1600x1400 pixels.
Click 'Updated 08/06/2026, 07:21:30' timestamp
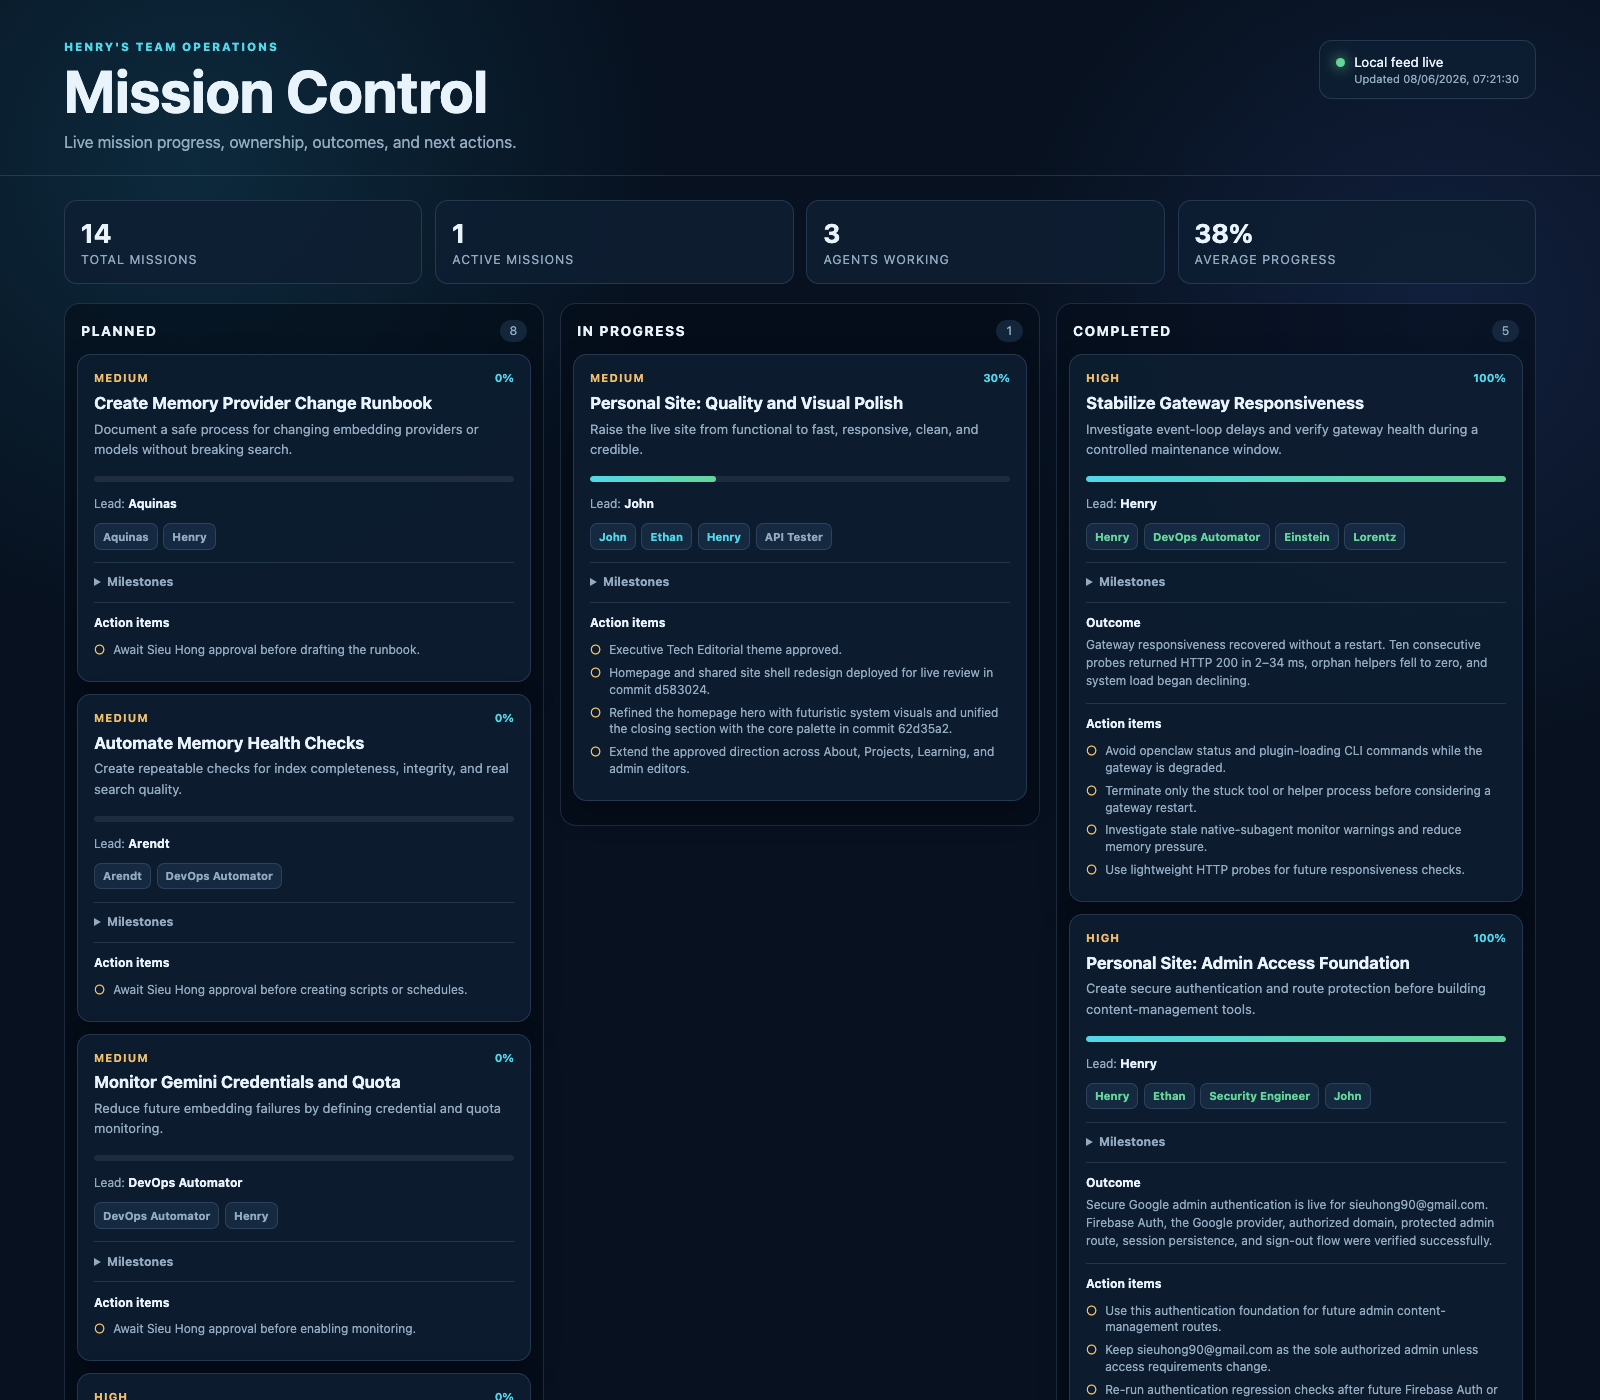click(1436, 79)
